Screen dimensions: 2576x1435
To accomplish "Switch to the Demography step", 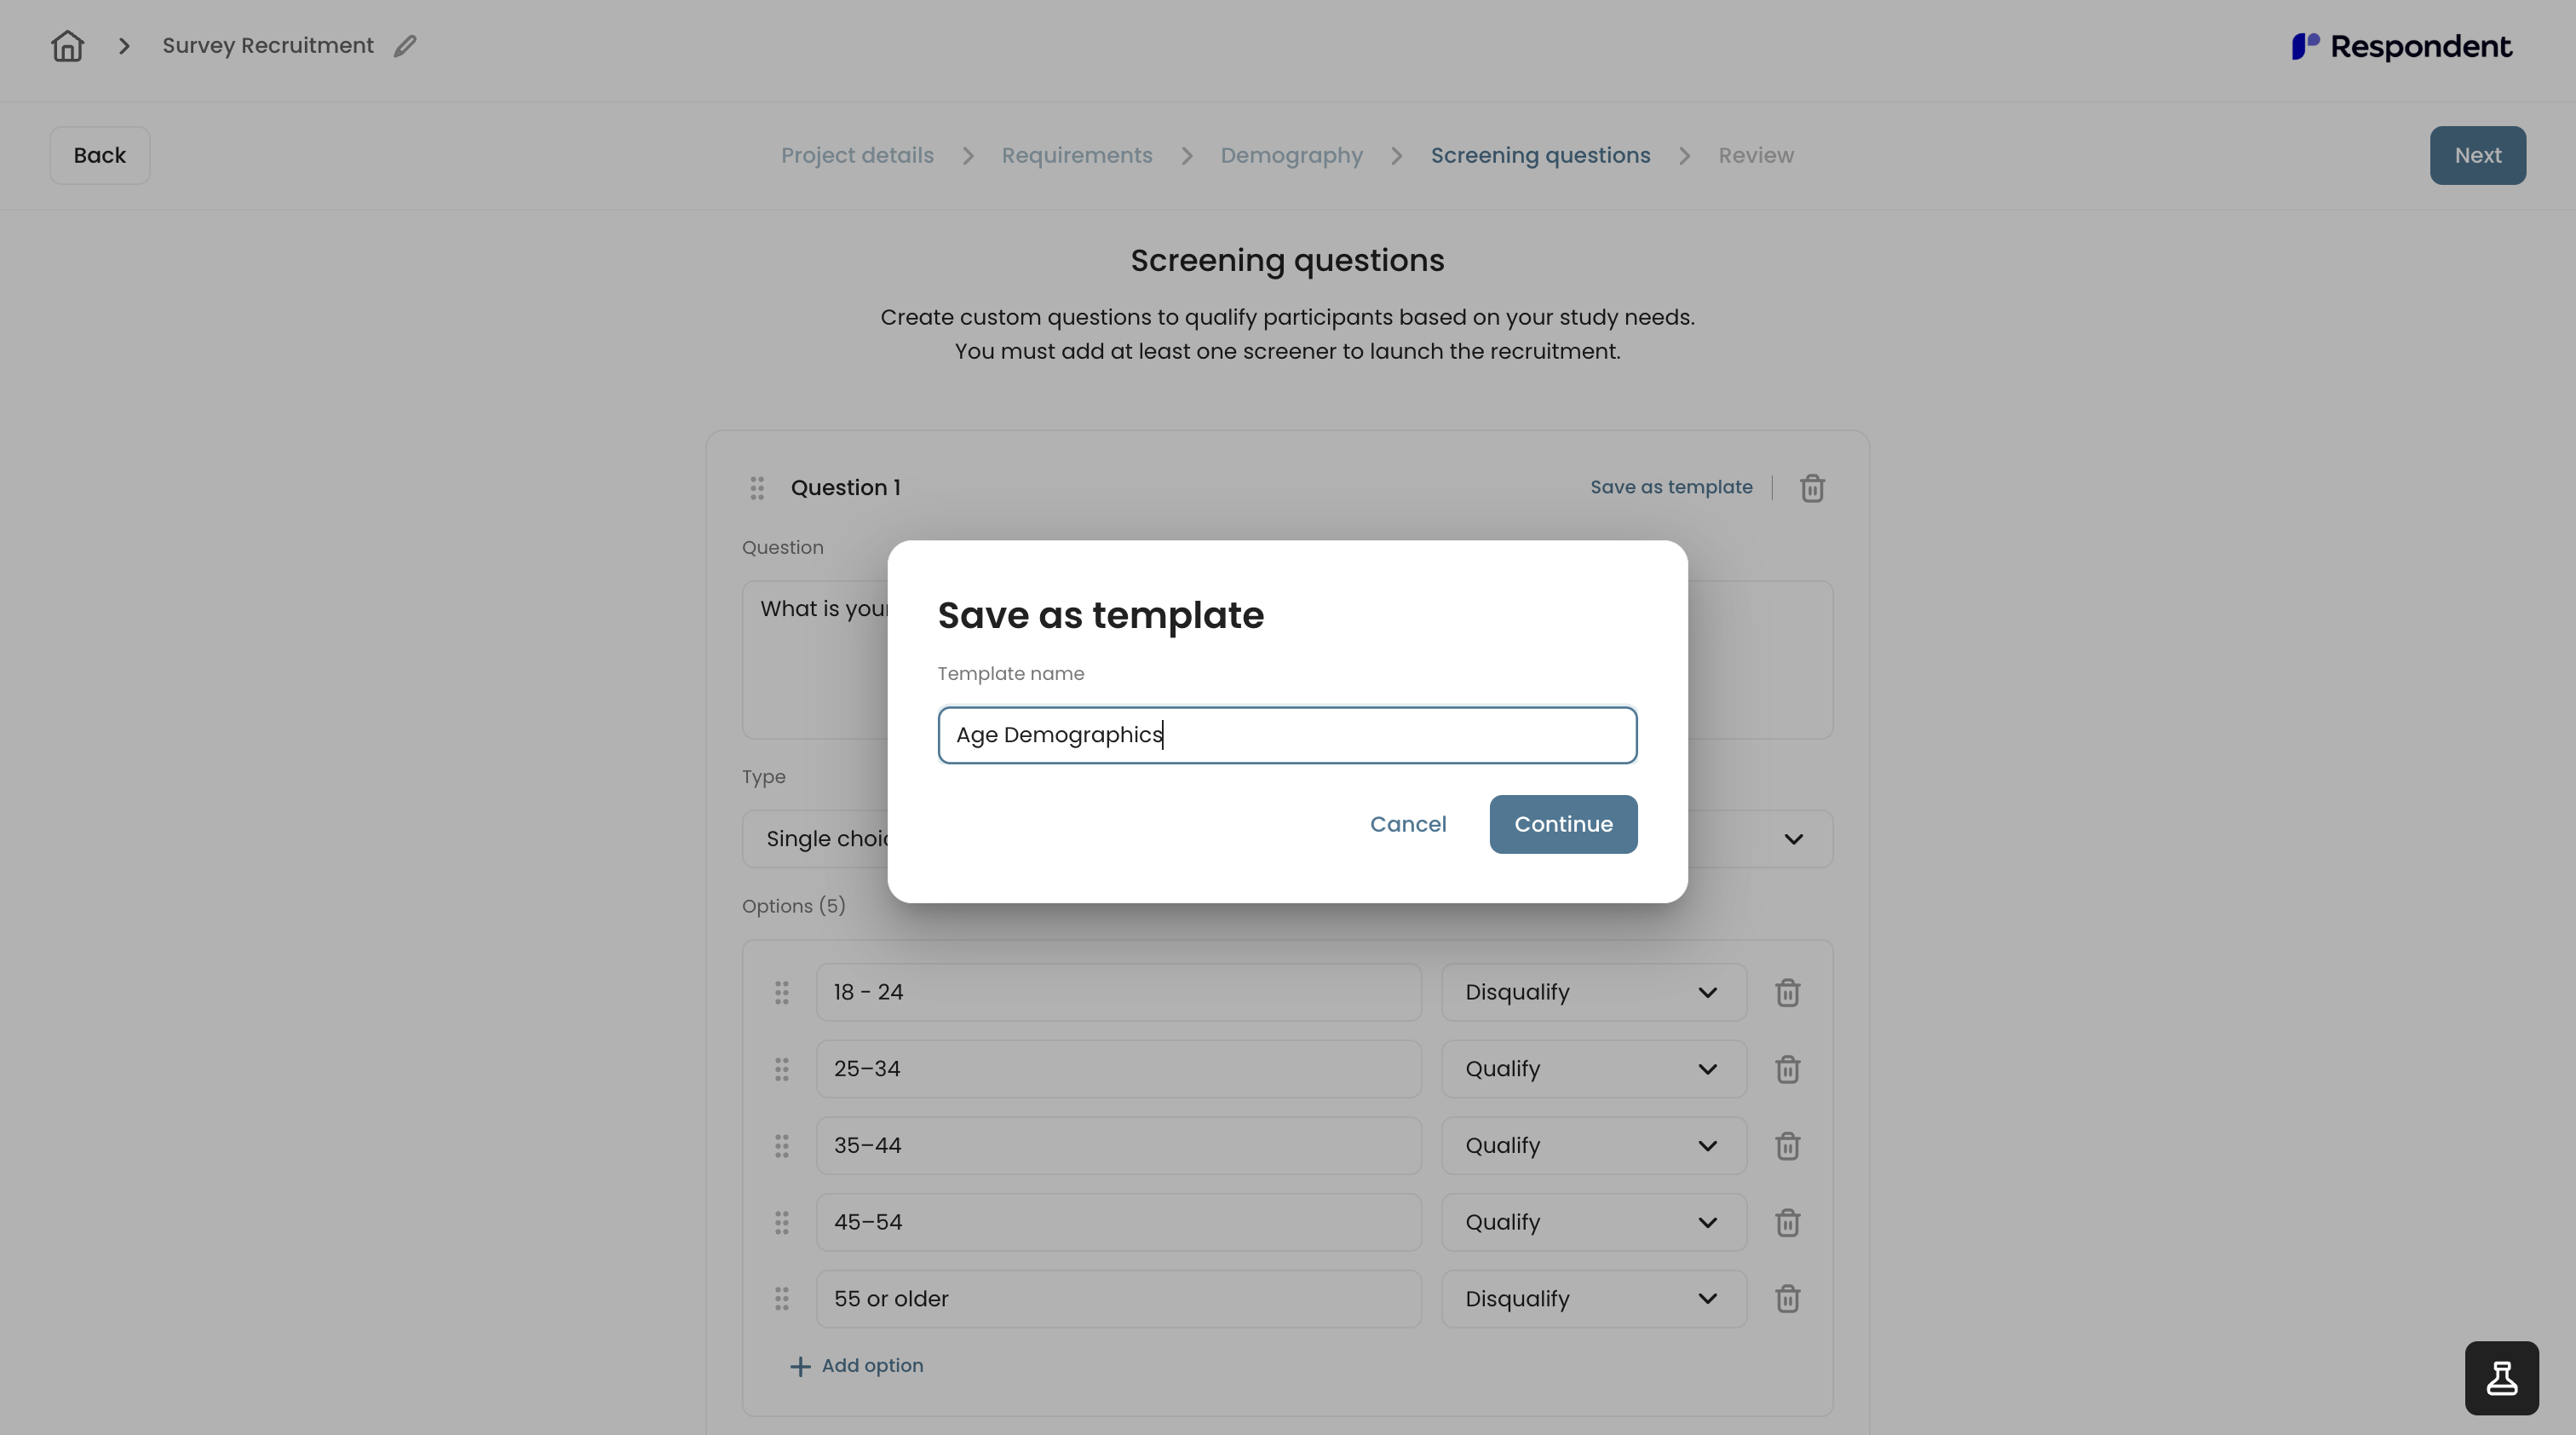I will coord(1291,156).
